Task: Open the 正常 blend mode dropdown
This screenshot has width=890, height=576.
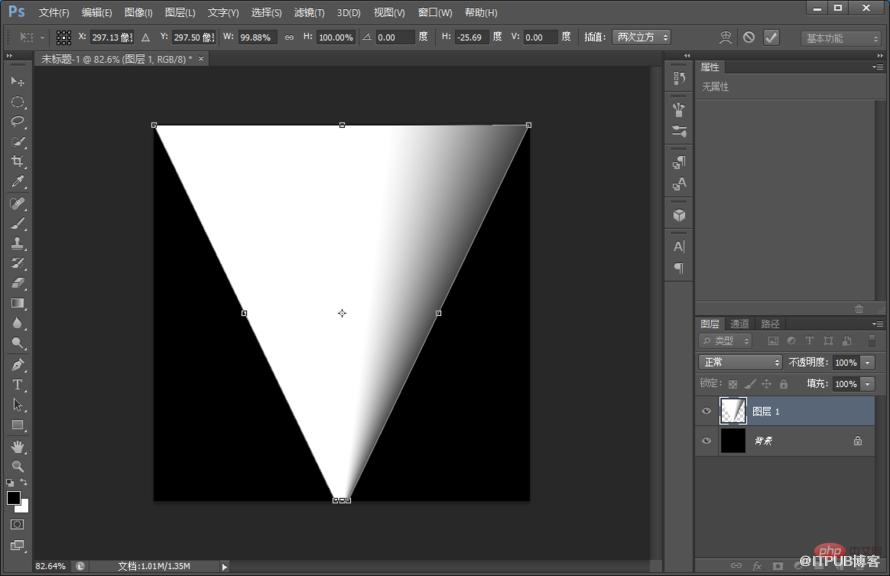Action: (740, 362)
